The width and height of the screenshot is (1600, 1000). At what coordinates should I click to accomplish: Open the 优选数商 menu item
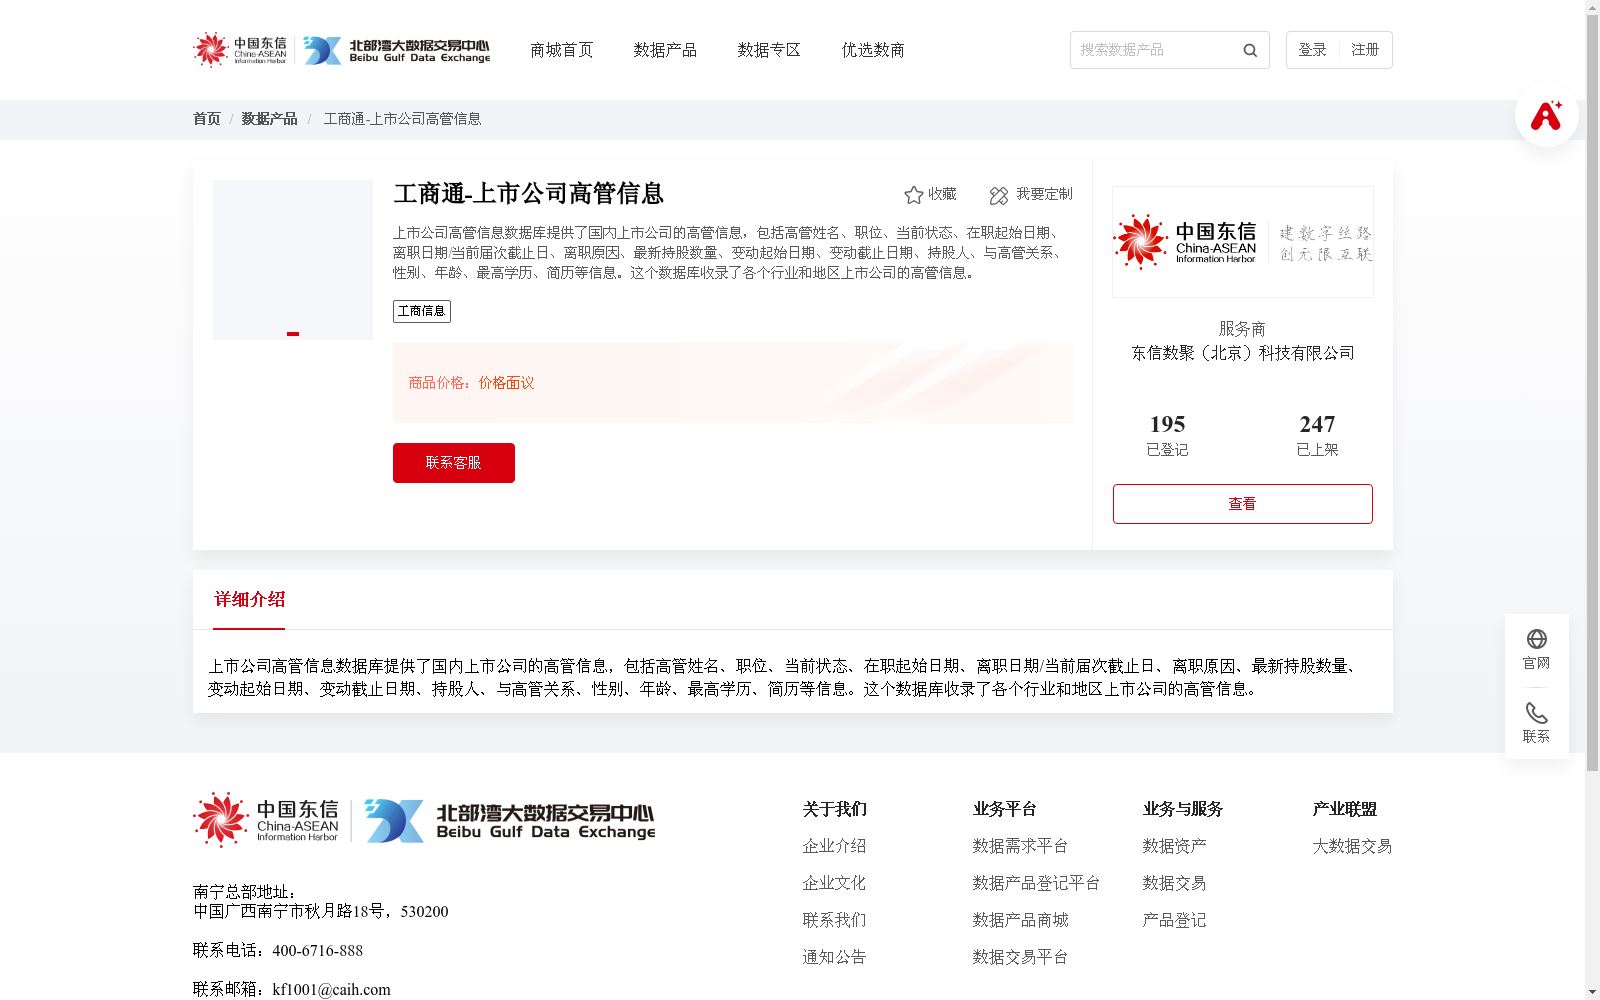click(x=872, y=50)
